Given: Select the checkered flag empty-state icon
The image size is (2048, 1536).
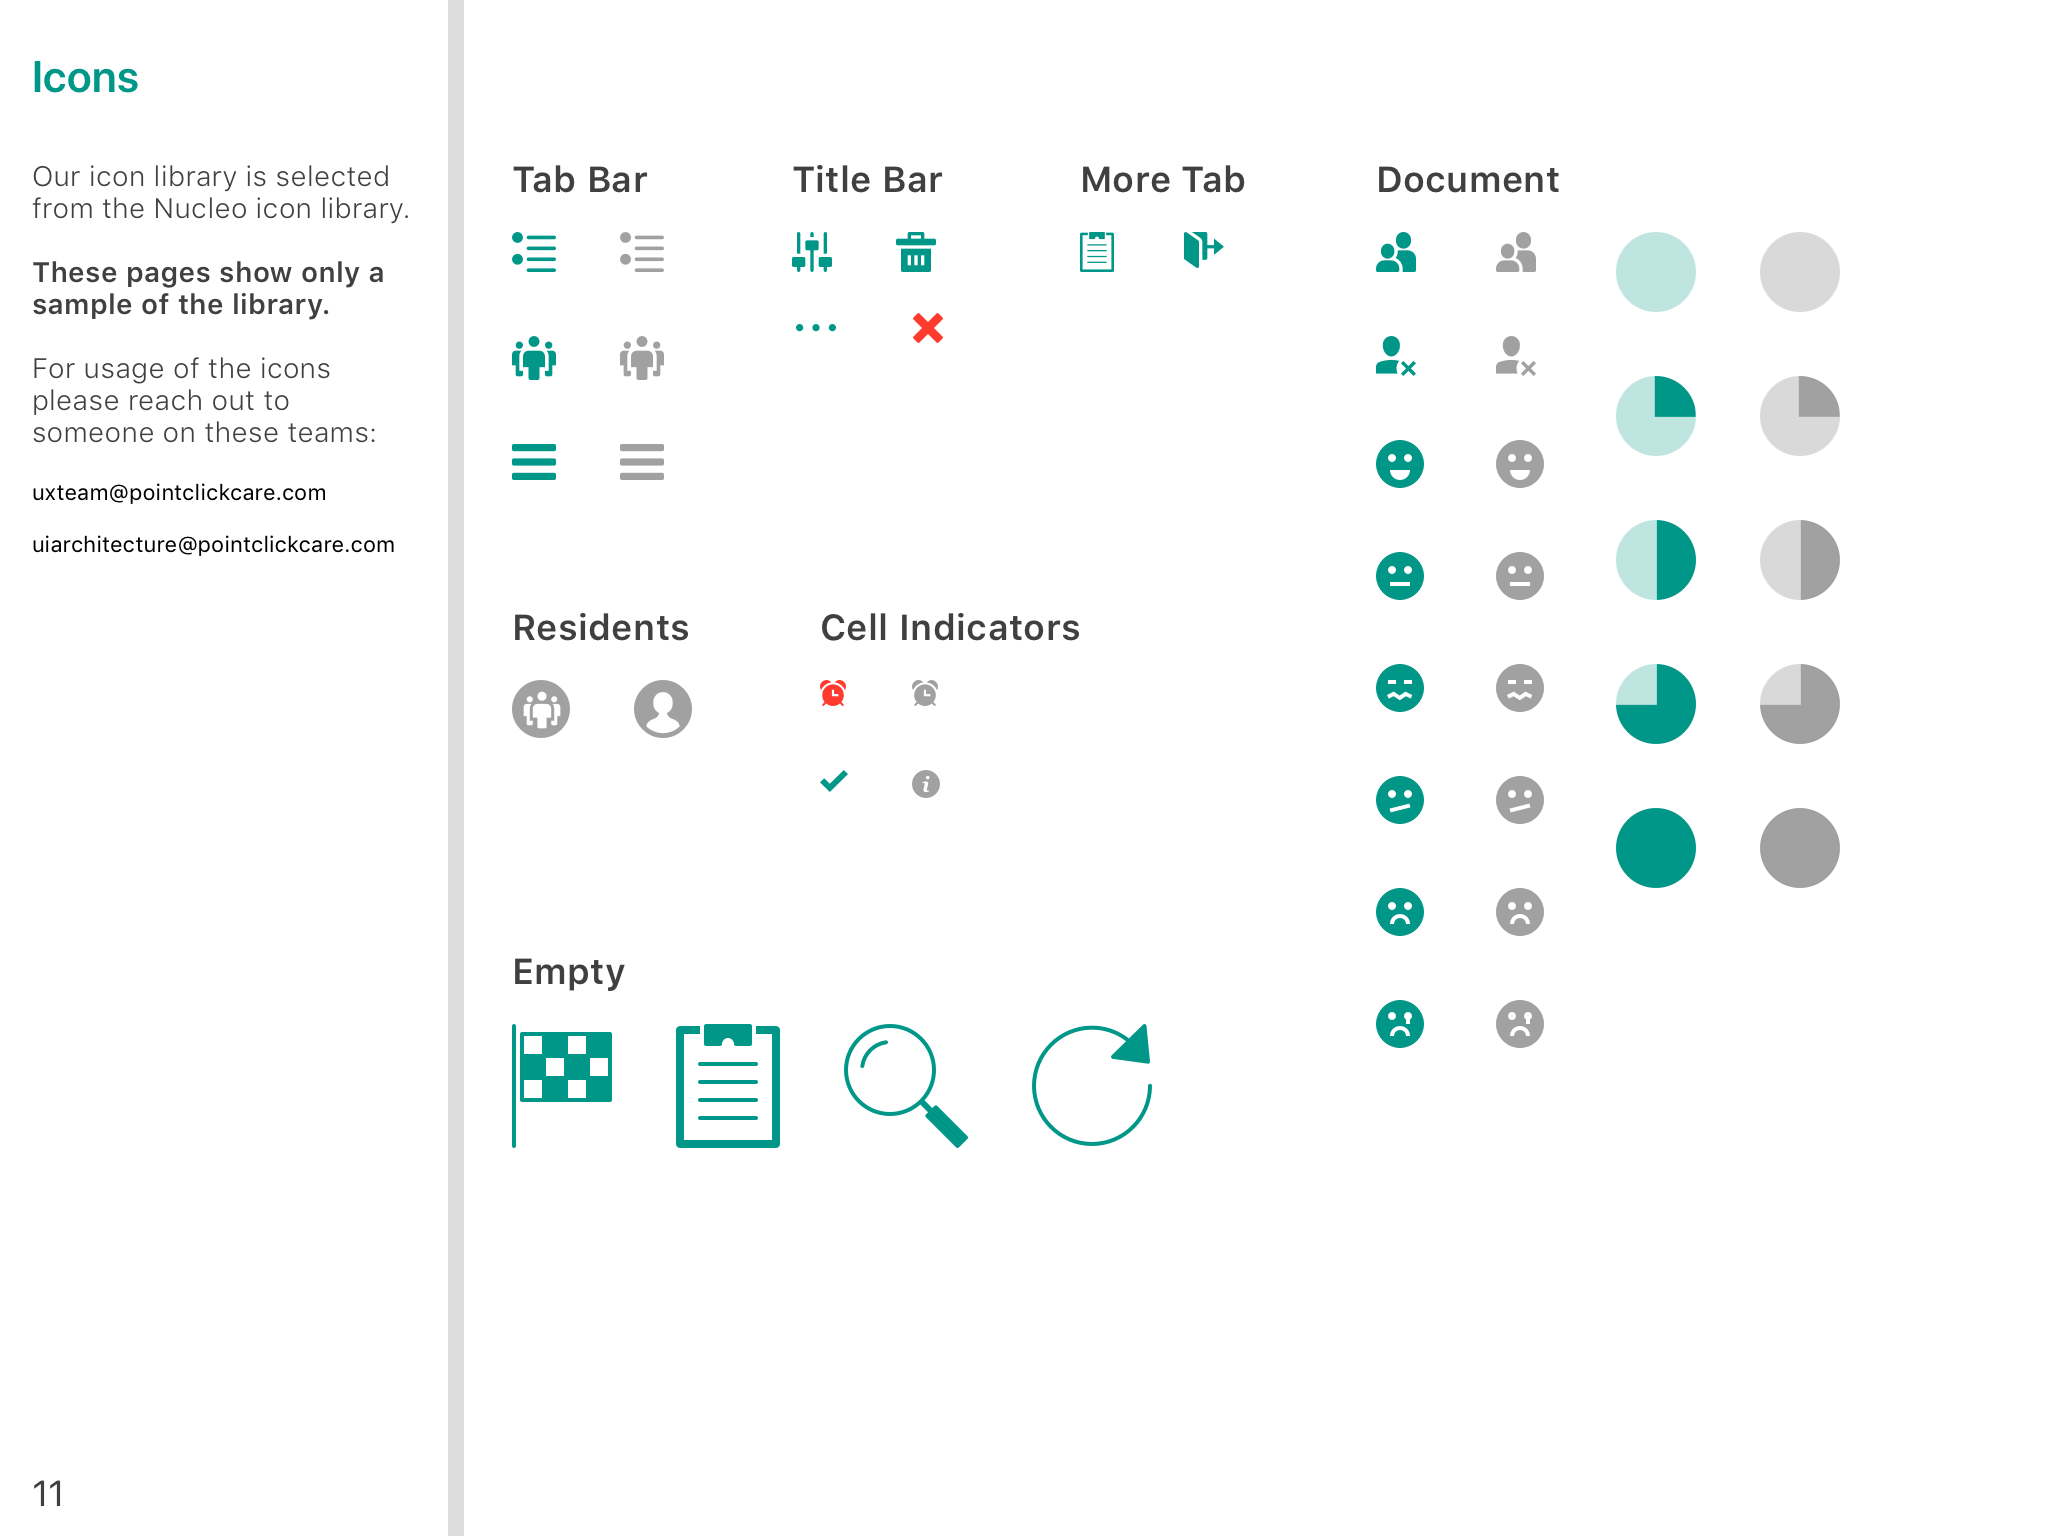Looking at the screenshot, I should 562,1086.
